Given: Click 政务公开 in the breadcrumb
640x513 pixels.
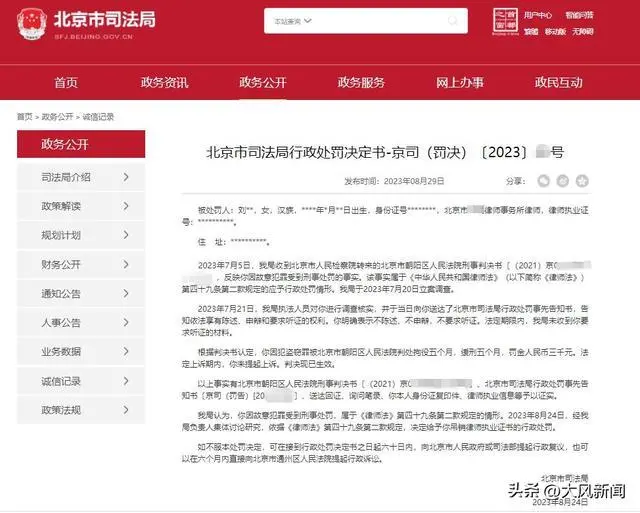Looking at the screenshot, I should (57, 117).
